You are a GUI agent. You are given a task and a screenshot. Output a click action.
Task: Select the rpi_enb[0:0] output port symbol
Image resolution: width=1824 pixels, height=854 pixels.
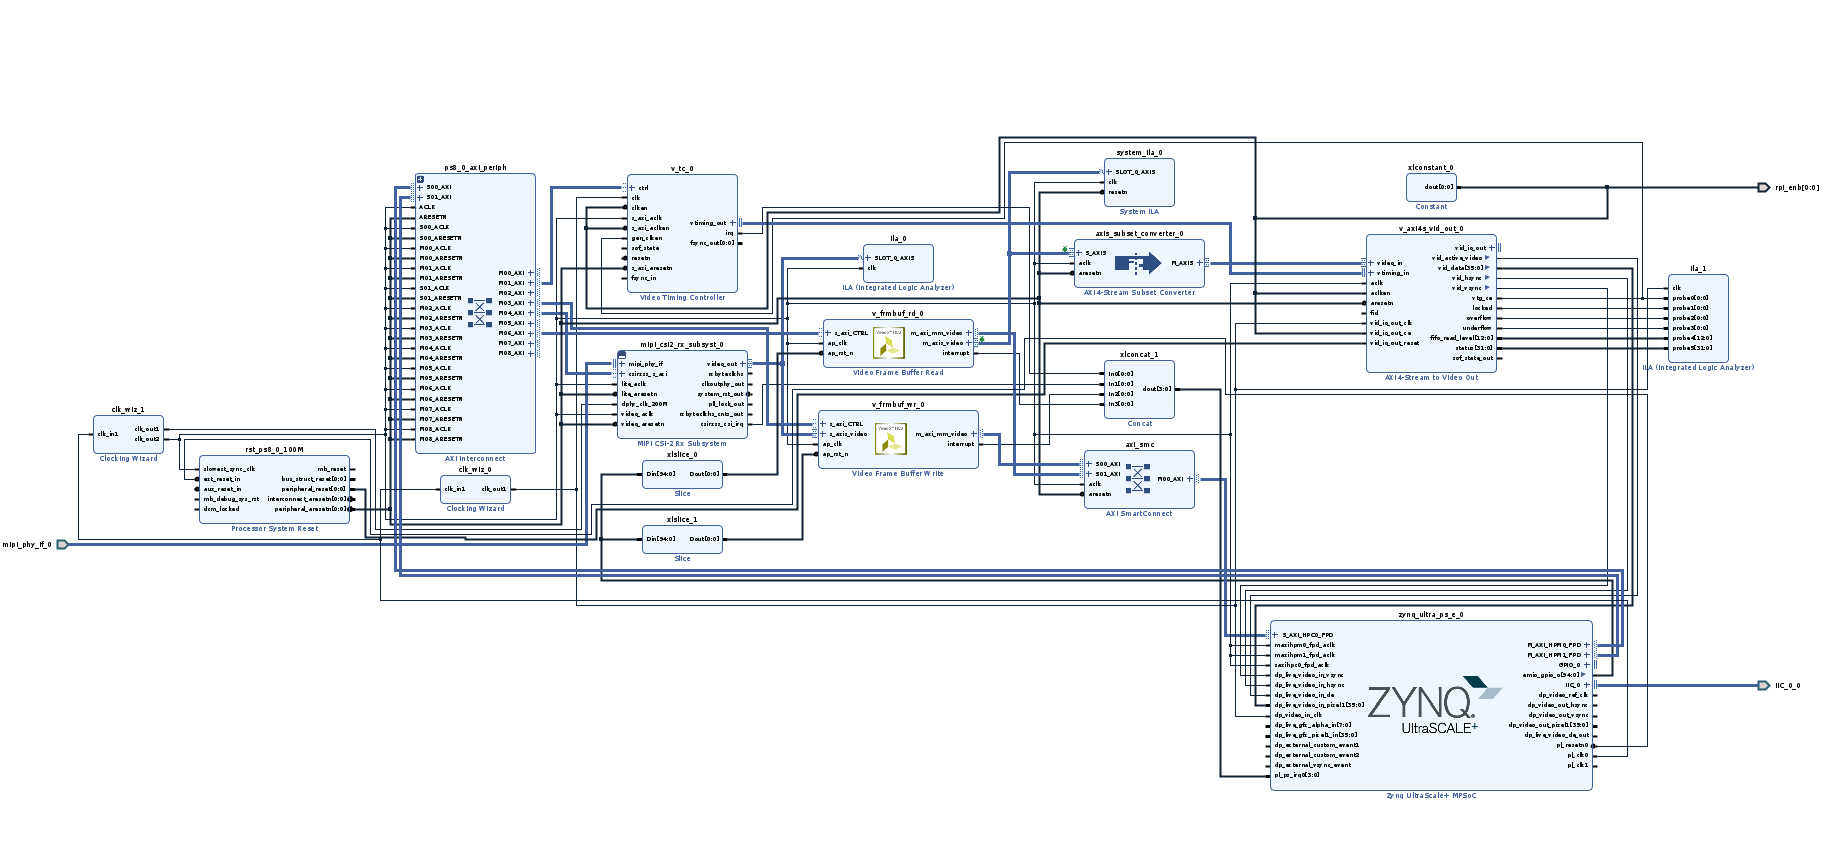click(1763, 187)
